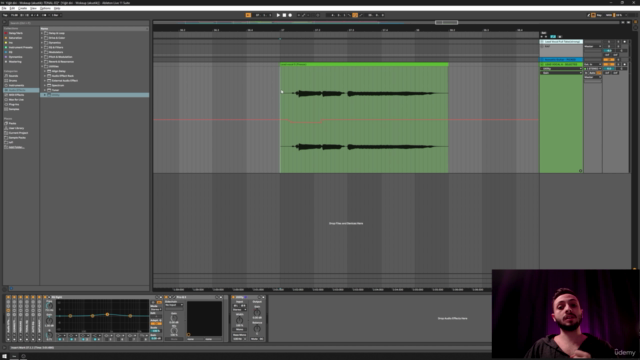Viewport: 640px width, 360px height.
Task: Open the User Library place
Action: pos(16,128)
